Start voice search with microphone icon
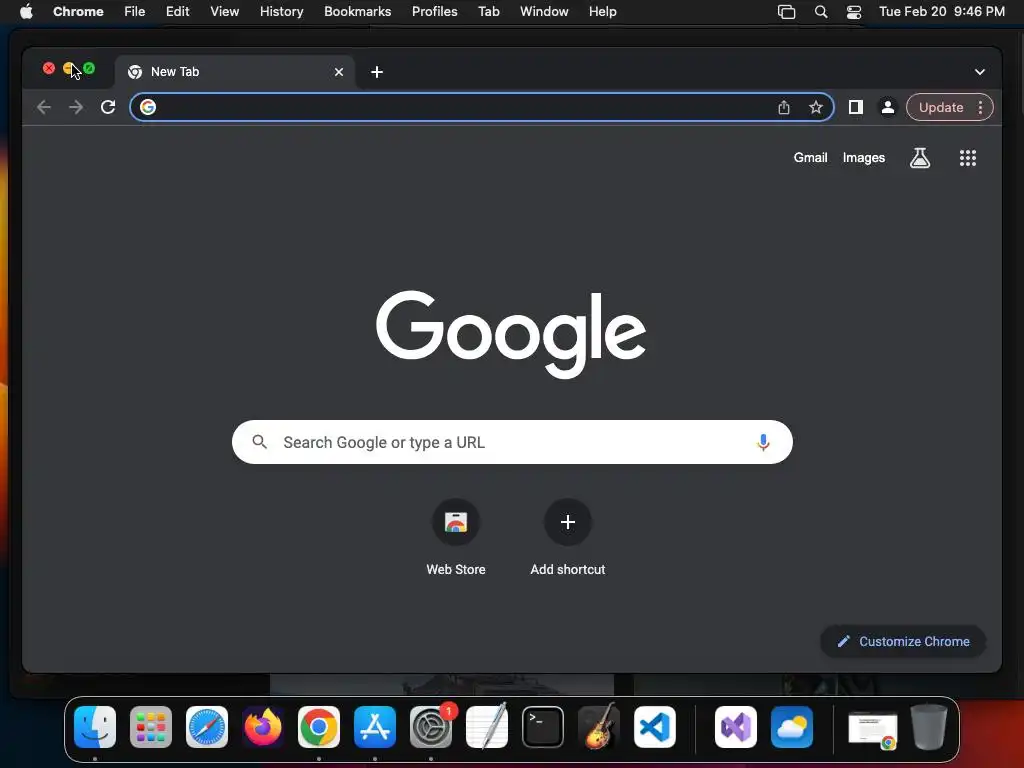The height and width of the screenshot is (768, 1024). 763,442
